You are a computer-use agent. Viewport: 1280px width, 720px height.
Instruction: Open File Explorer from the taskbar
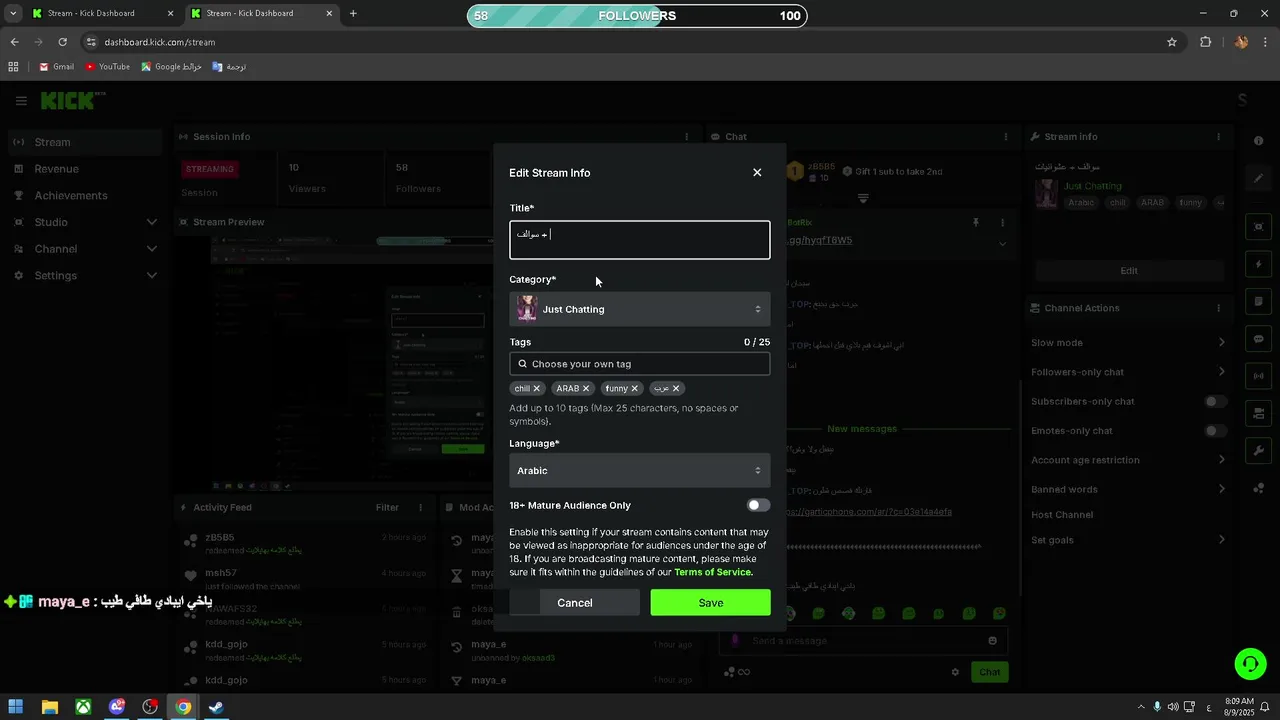(49, 707)
